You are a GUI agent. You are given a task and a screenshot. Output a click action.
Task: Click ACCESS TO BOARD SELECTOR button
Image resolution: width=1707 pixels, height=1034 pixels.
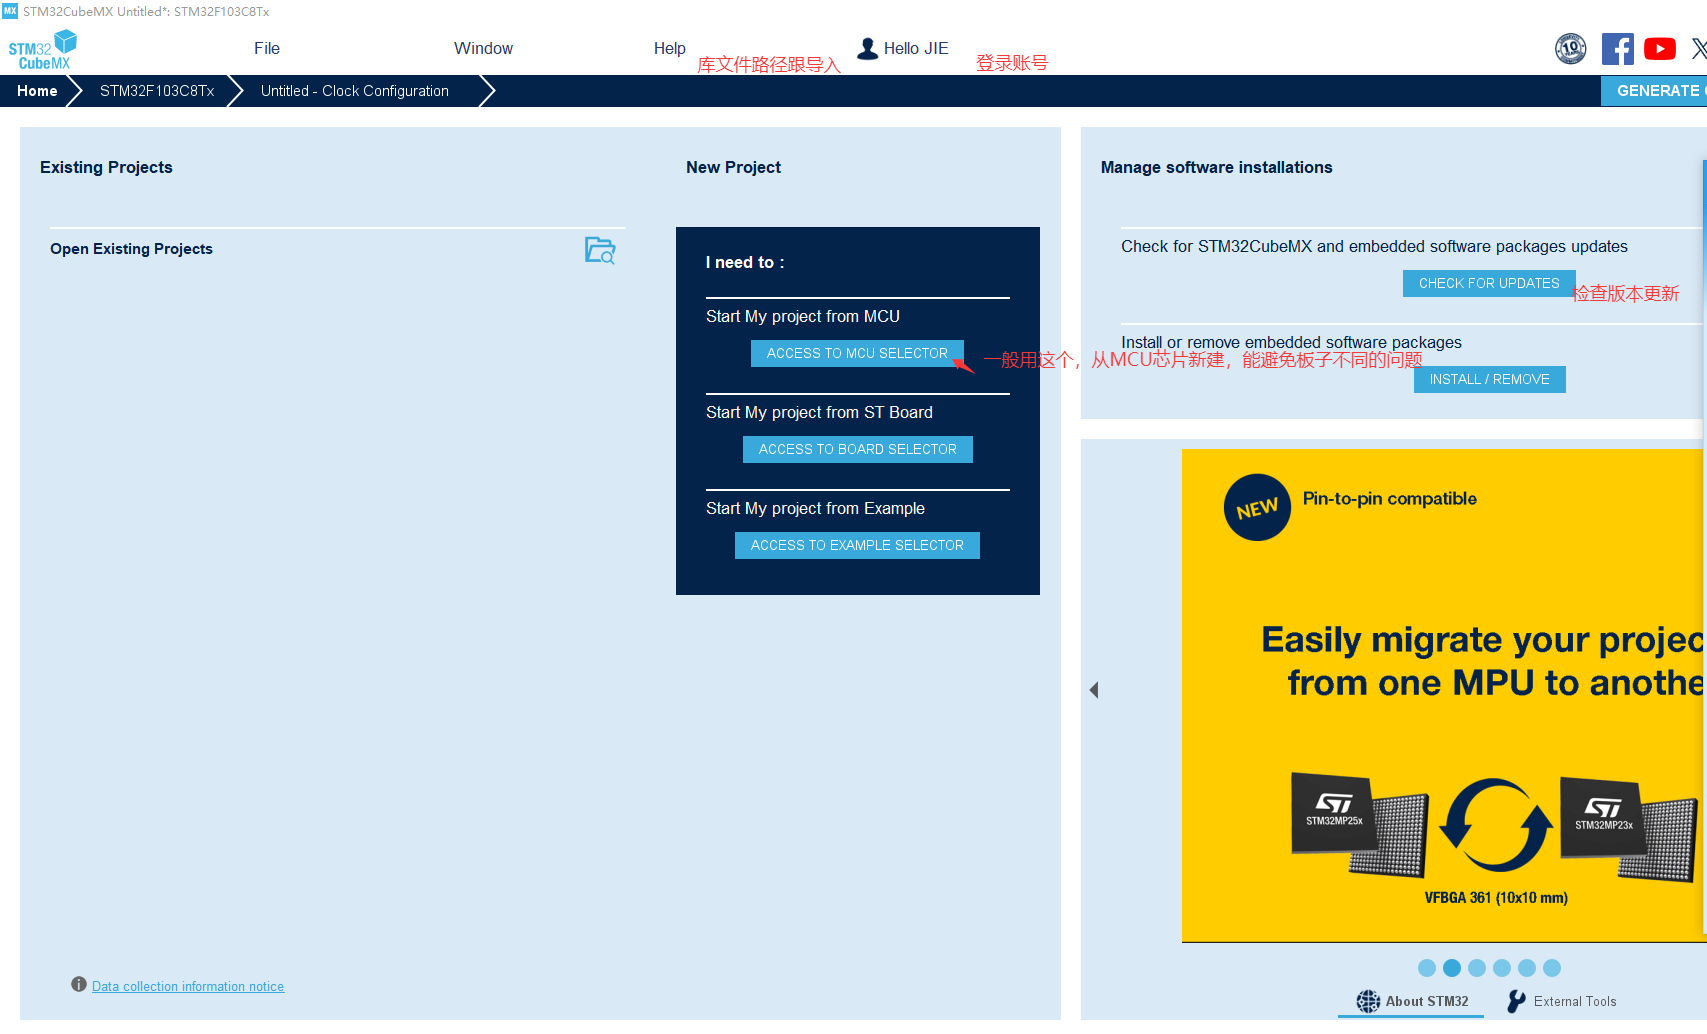point(858,449)
